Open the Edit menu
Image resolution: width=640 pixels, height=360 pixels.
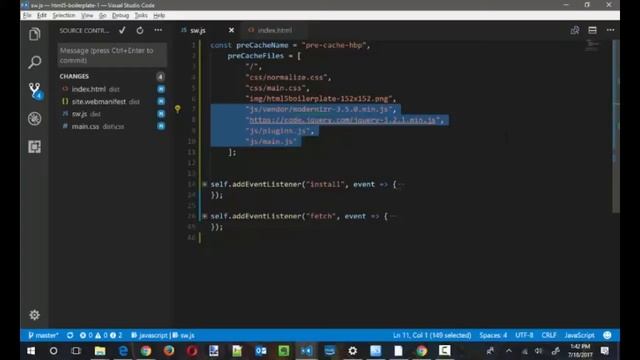[42, 16]
